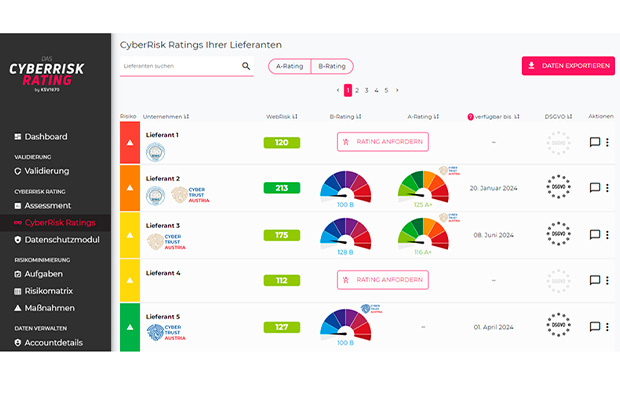Open three-dot actions menu for Lieferant 3
The image size is (620, 402).
(607, 235)
